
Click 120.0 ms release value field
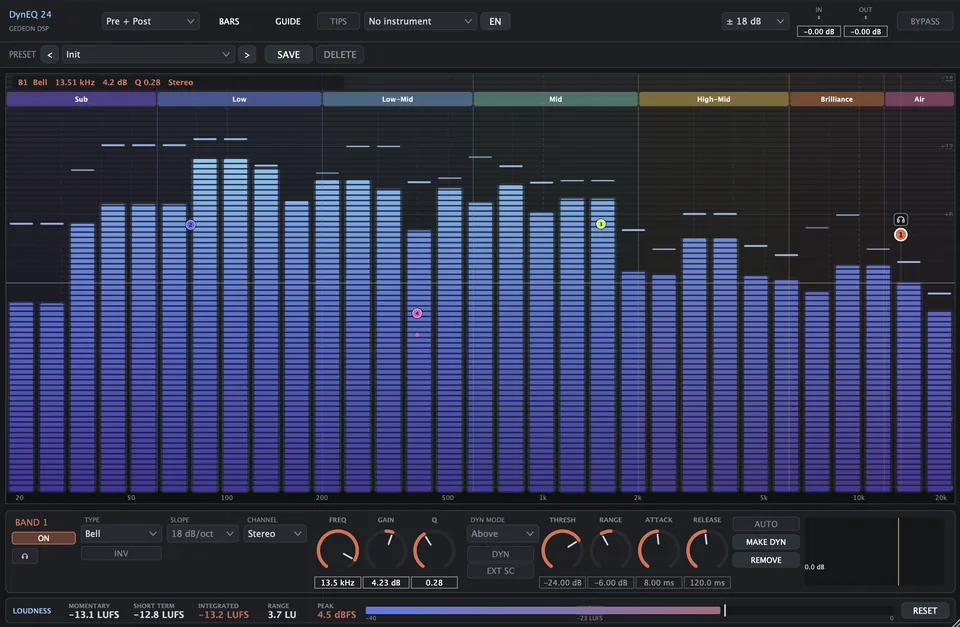click(x=707, y=582)
